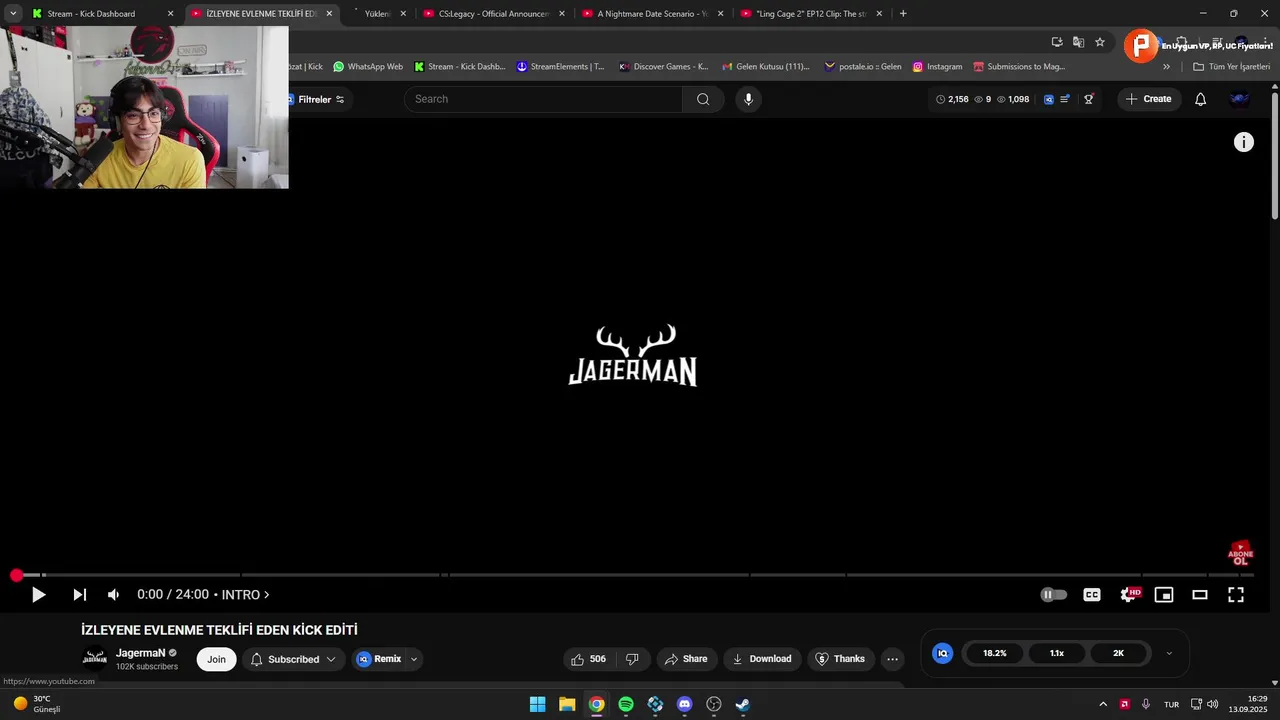Expand Remix dropdown arrow
The image size is (1280, 720).
point(414,659)
